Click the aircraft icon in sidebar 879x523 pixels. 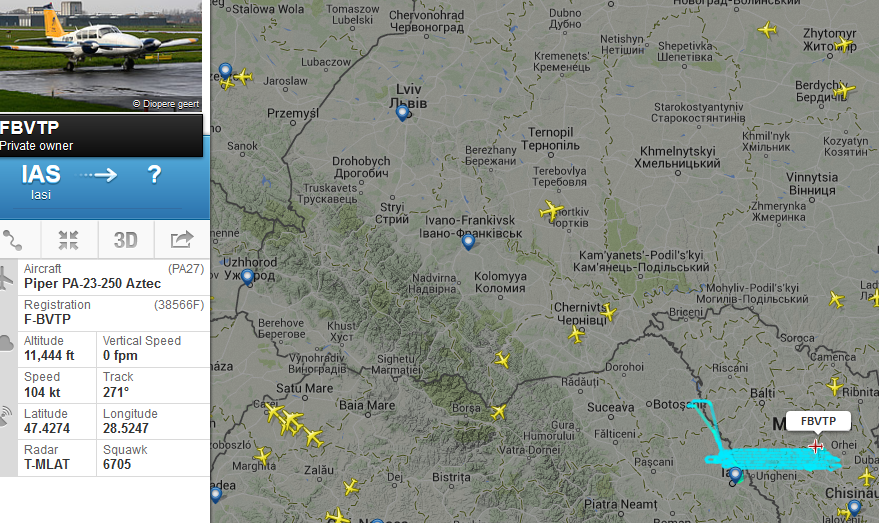pos(6,278)
